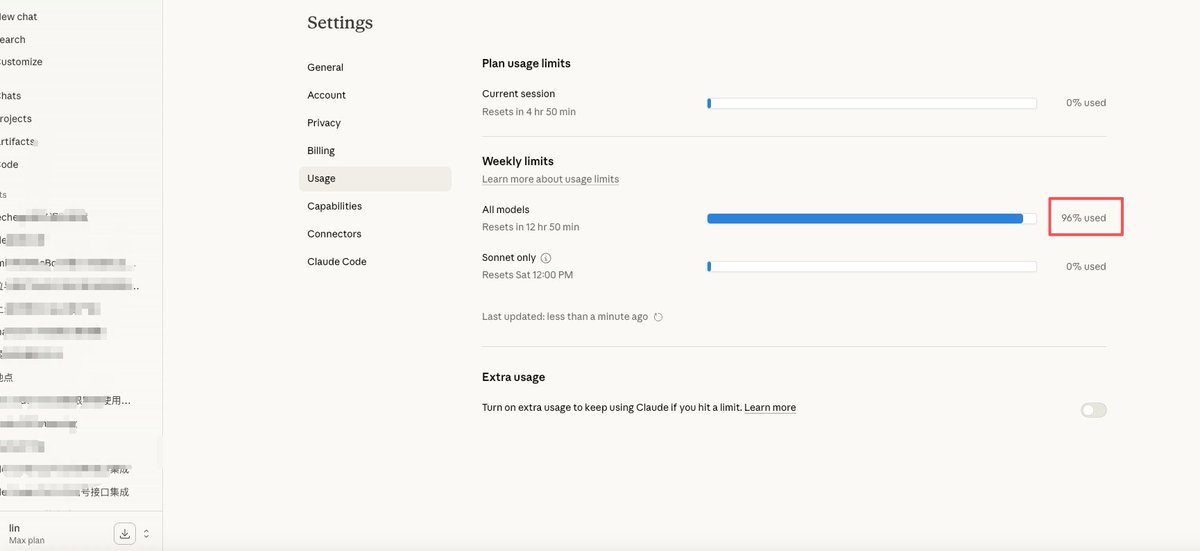Click the Current session usage bar
The height and width of the screenshot is (551, 1200).
click(871, 103)
